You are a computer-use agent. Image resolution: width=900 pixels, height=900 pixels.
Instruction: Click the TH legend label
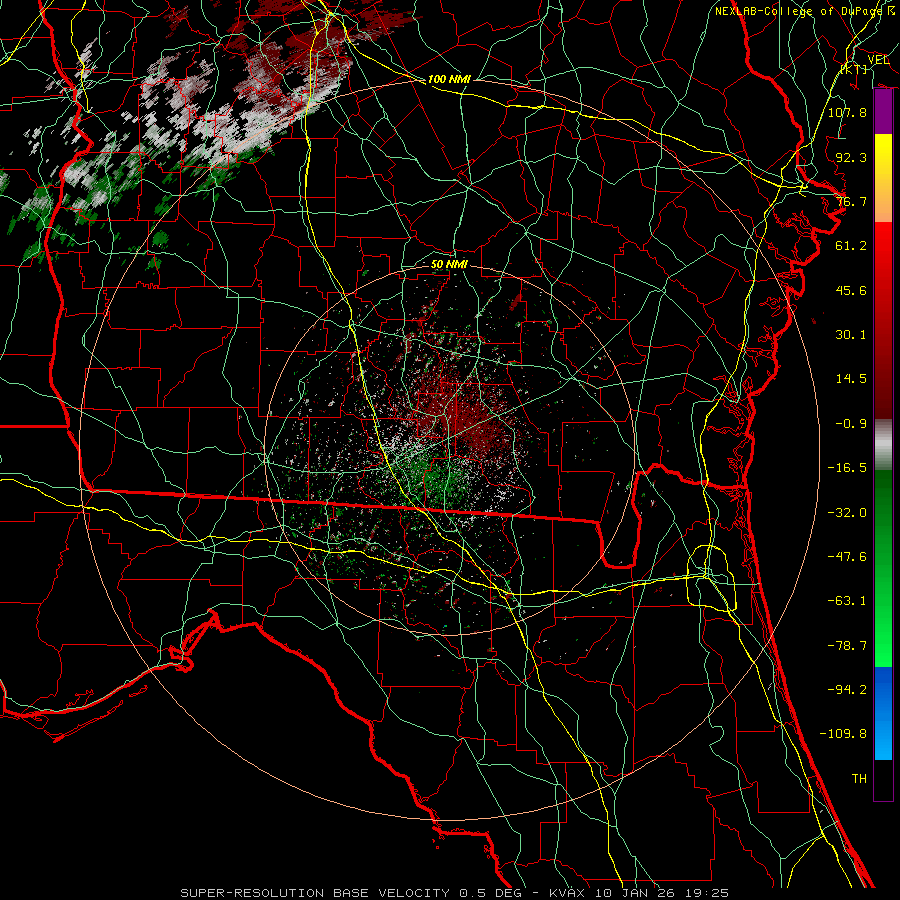pyautogui.click(x=859, y=779)
